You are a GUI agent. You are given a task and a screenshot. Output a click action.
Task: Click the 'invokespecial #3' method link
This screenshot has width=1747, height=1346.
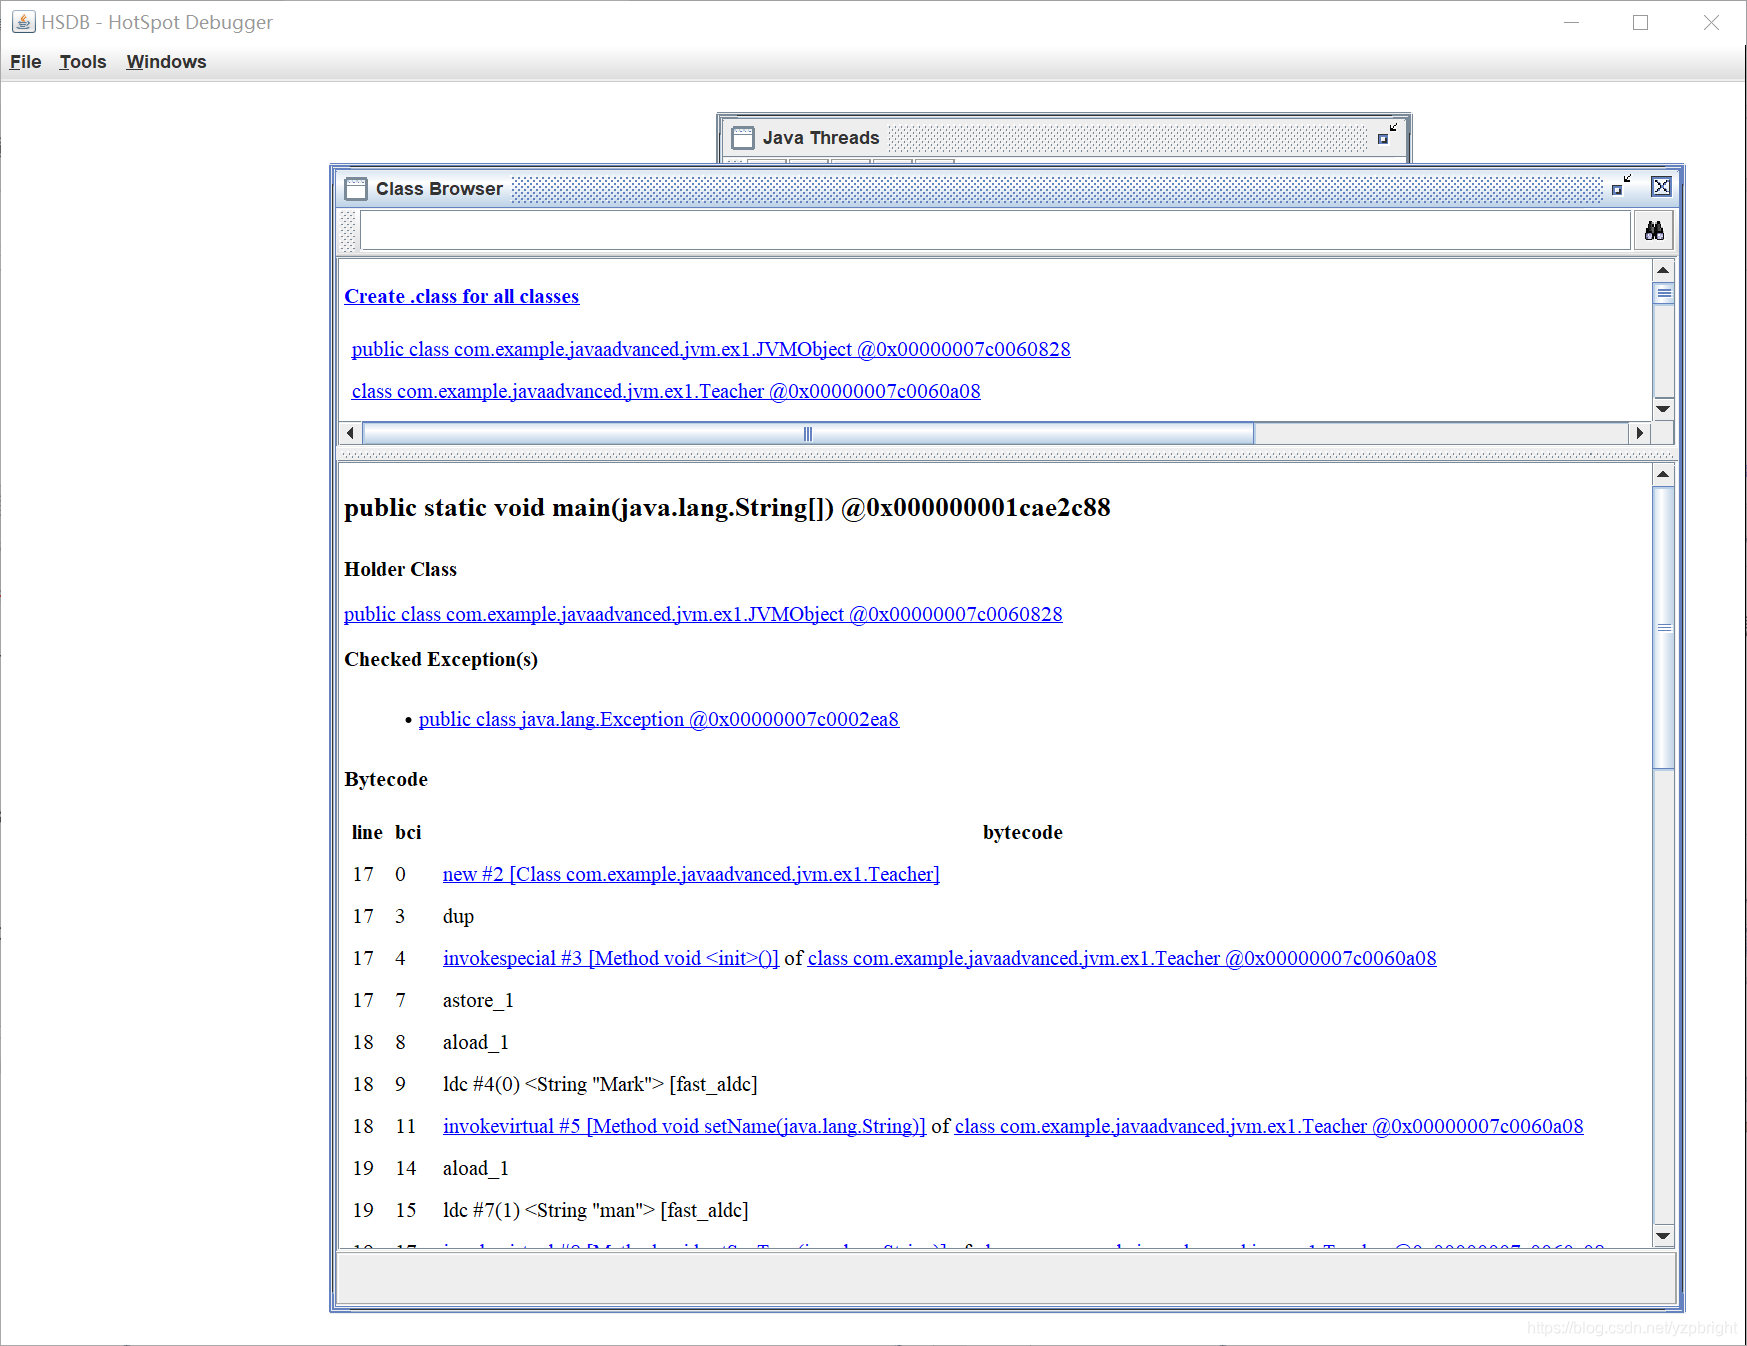(x=611, y=958)
